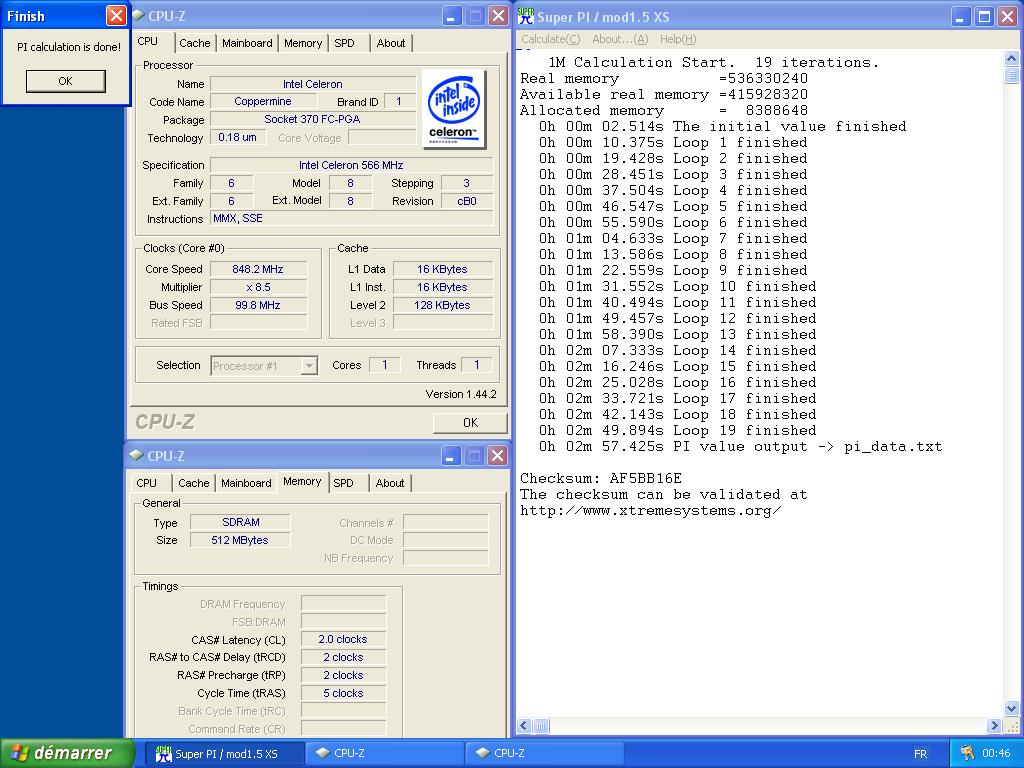The width and height of the screenshot is (1024, 768).
Task: Minimize the Super PI window
Action: tap(960, 17)
